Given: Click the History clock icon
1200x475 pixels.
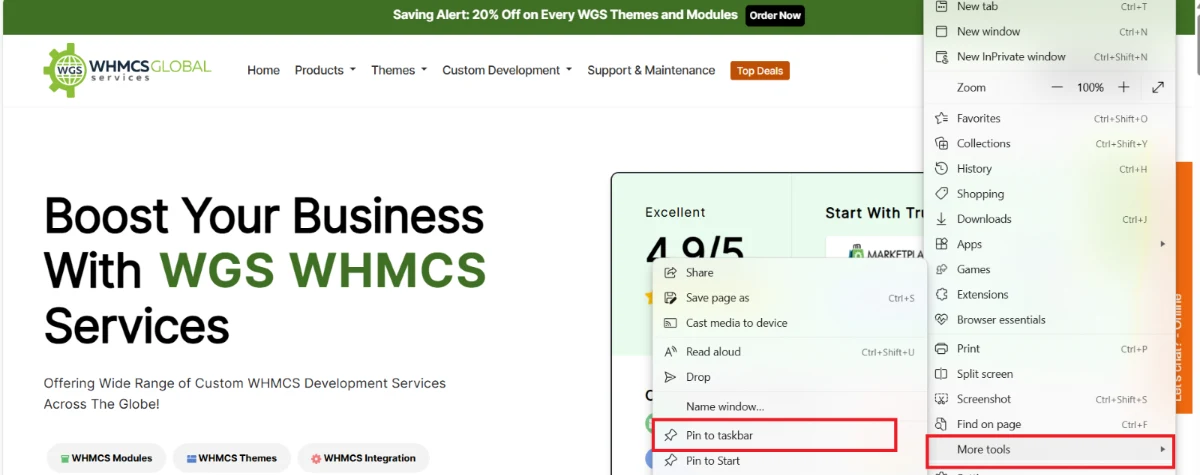Looking at the screenshot, I should click(x=940, y=169).
